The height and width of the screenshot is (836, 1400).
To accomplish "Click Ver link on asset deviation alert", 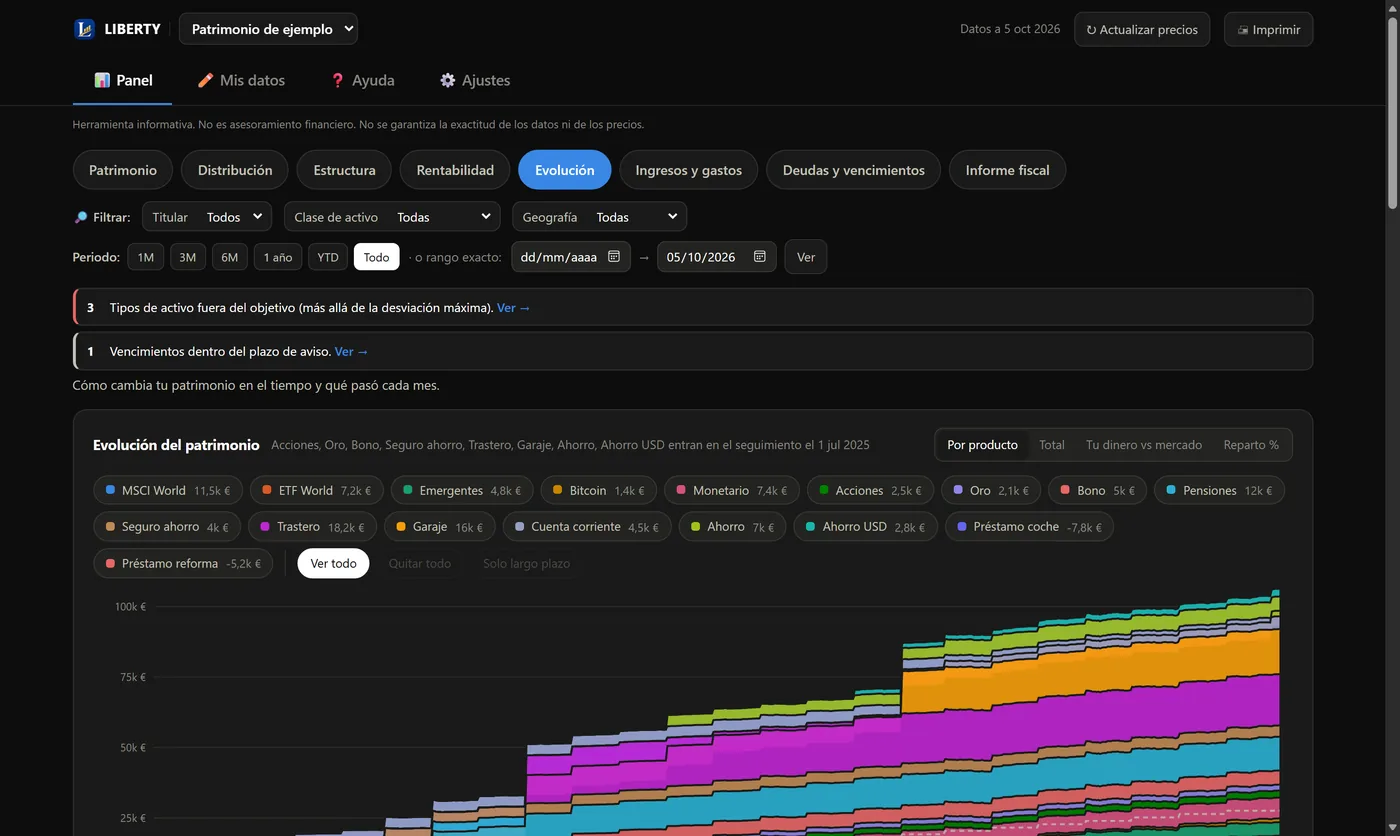I will click(x=514, y=308).
